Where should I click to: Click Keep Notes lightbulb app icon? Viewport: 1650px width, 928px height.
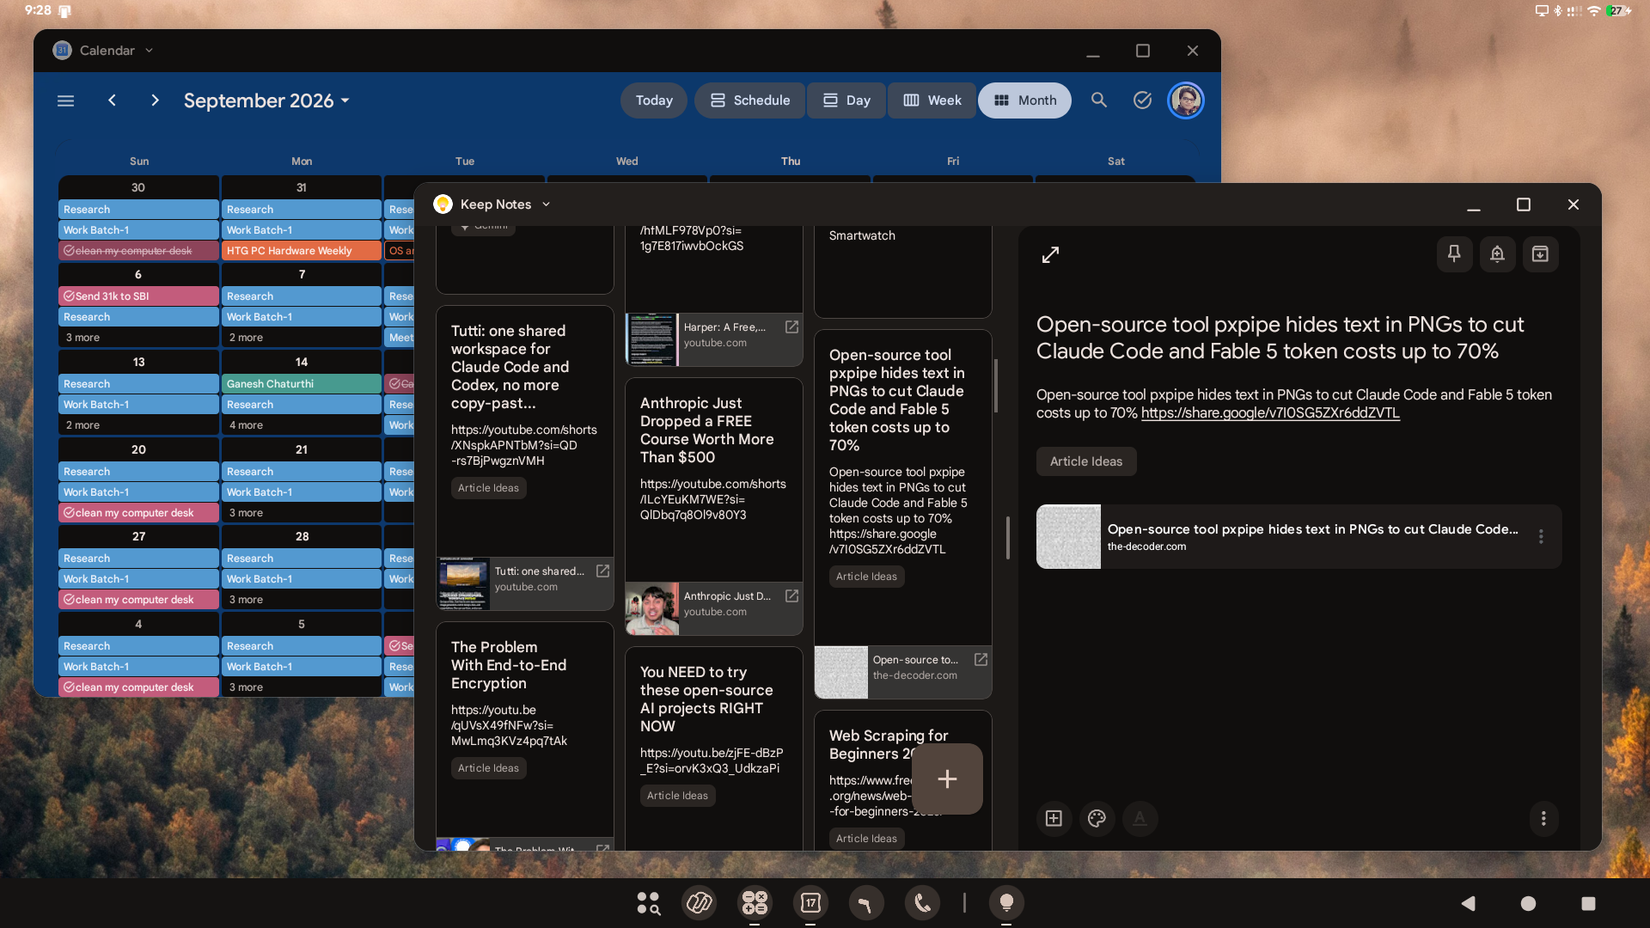point(443,204)
